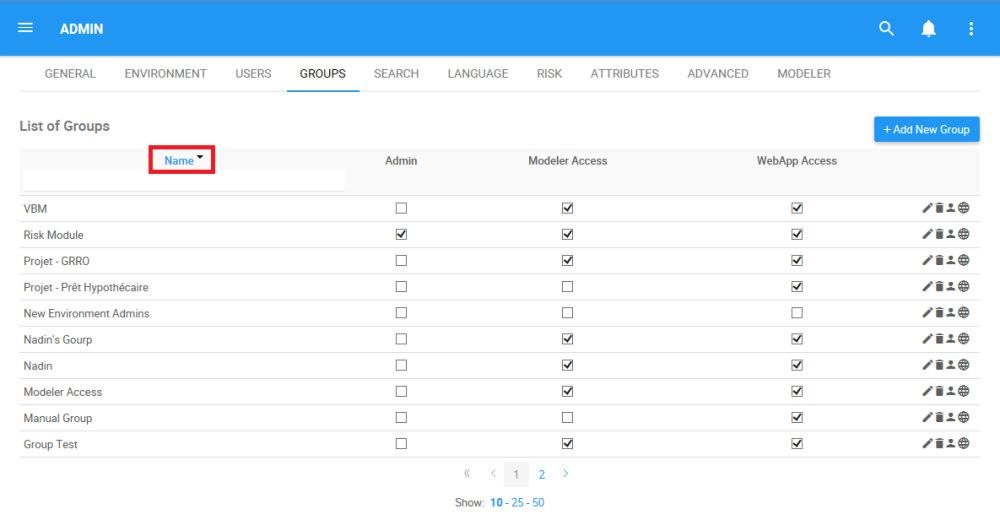Image resolution: width=1000 pixels, height=520 pixels.
Task: Switch to the General tab
Action: point(70,73)
